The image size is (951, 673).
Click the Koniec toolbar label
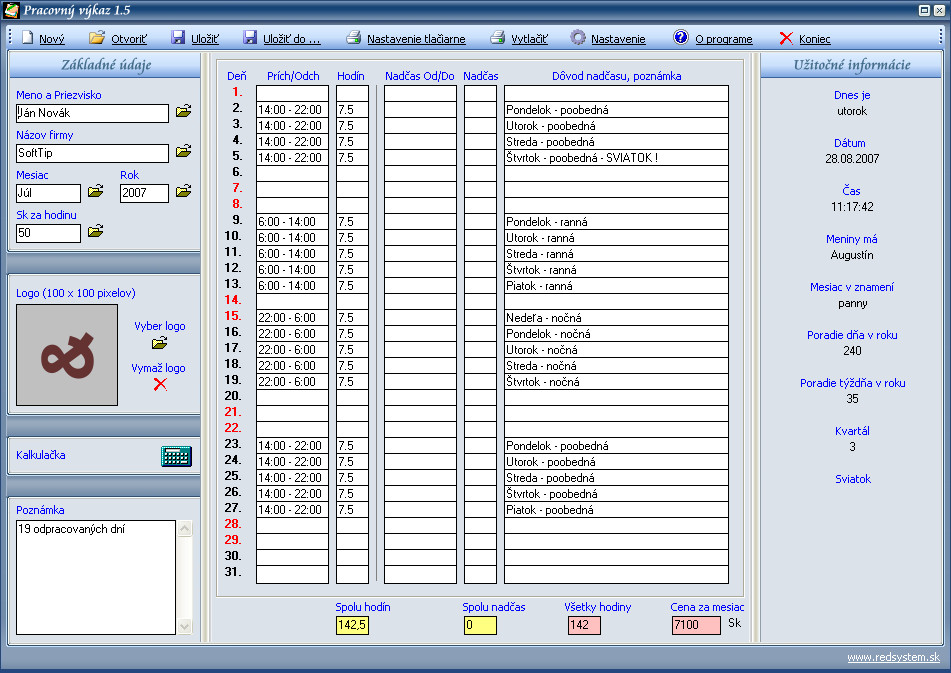[815, 39]
